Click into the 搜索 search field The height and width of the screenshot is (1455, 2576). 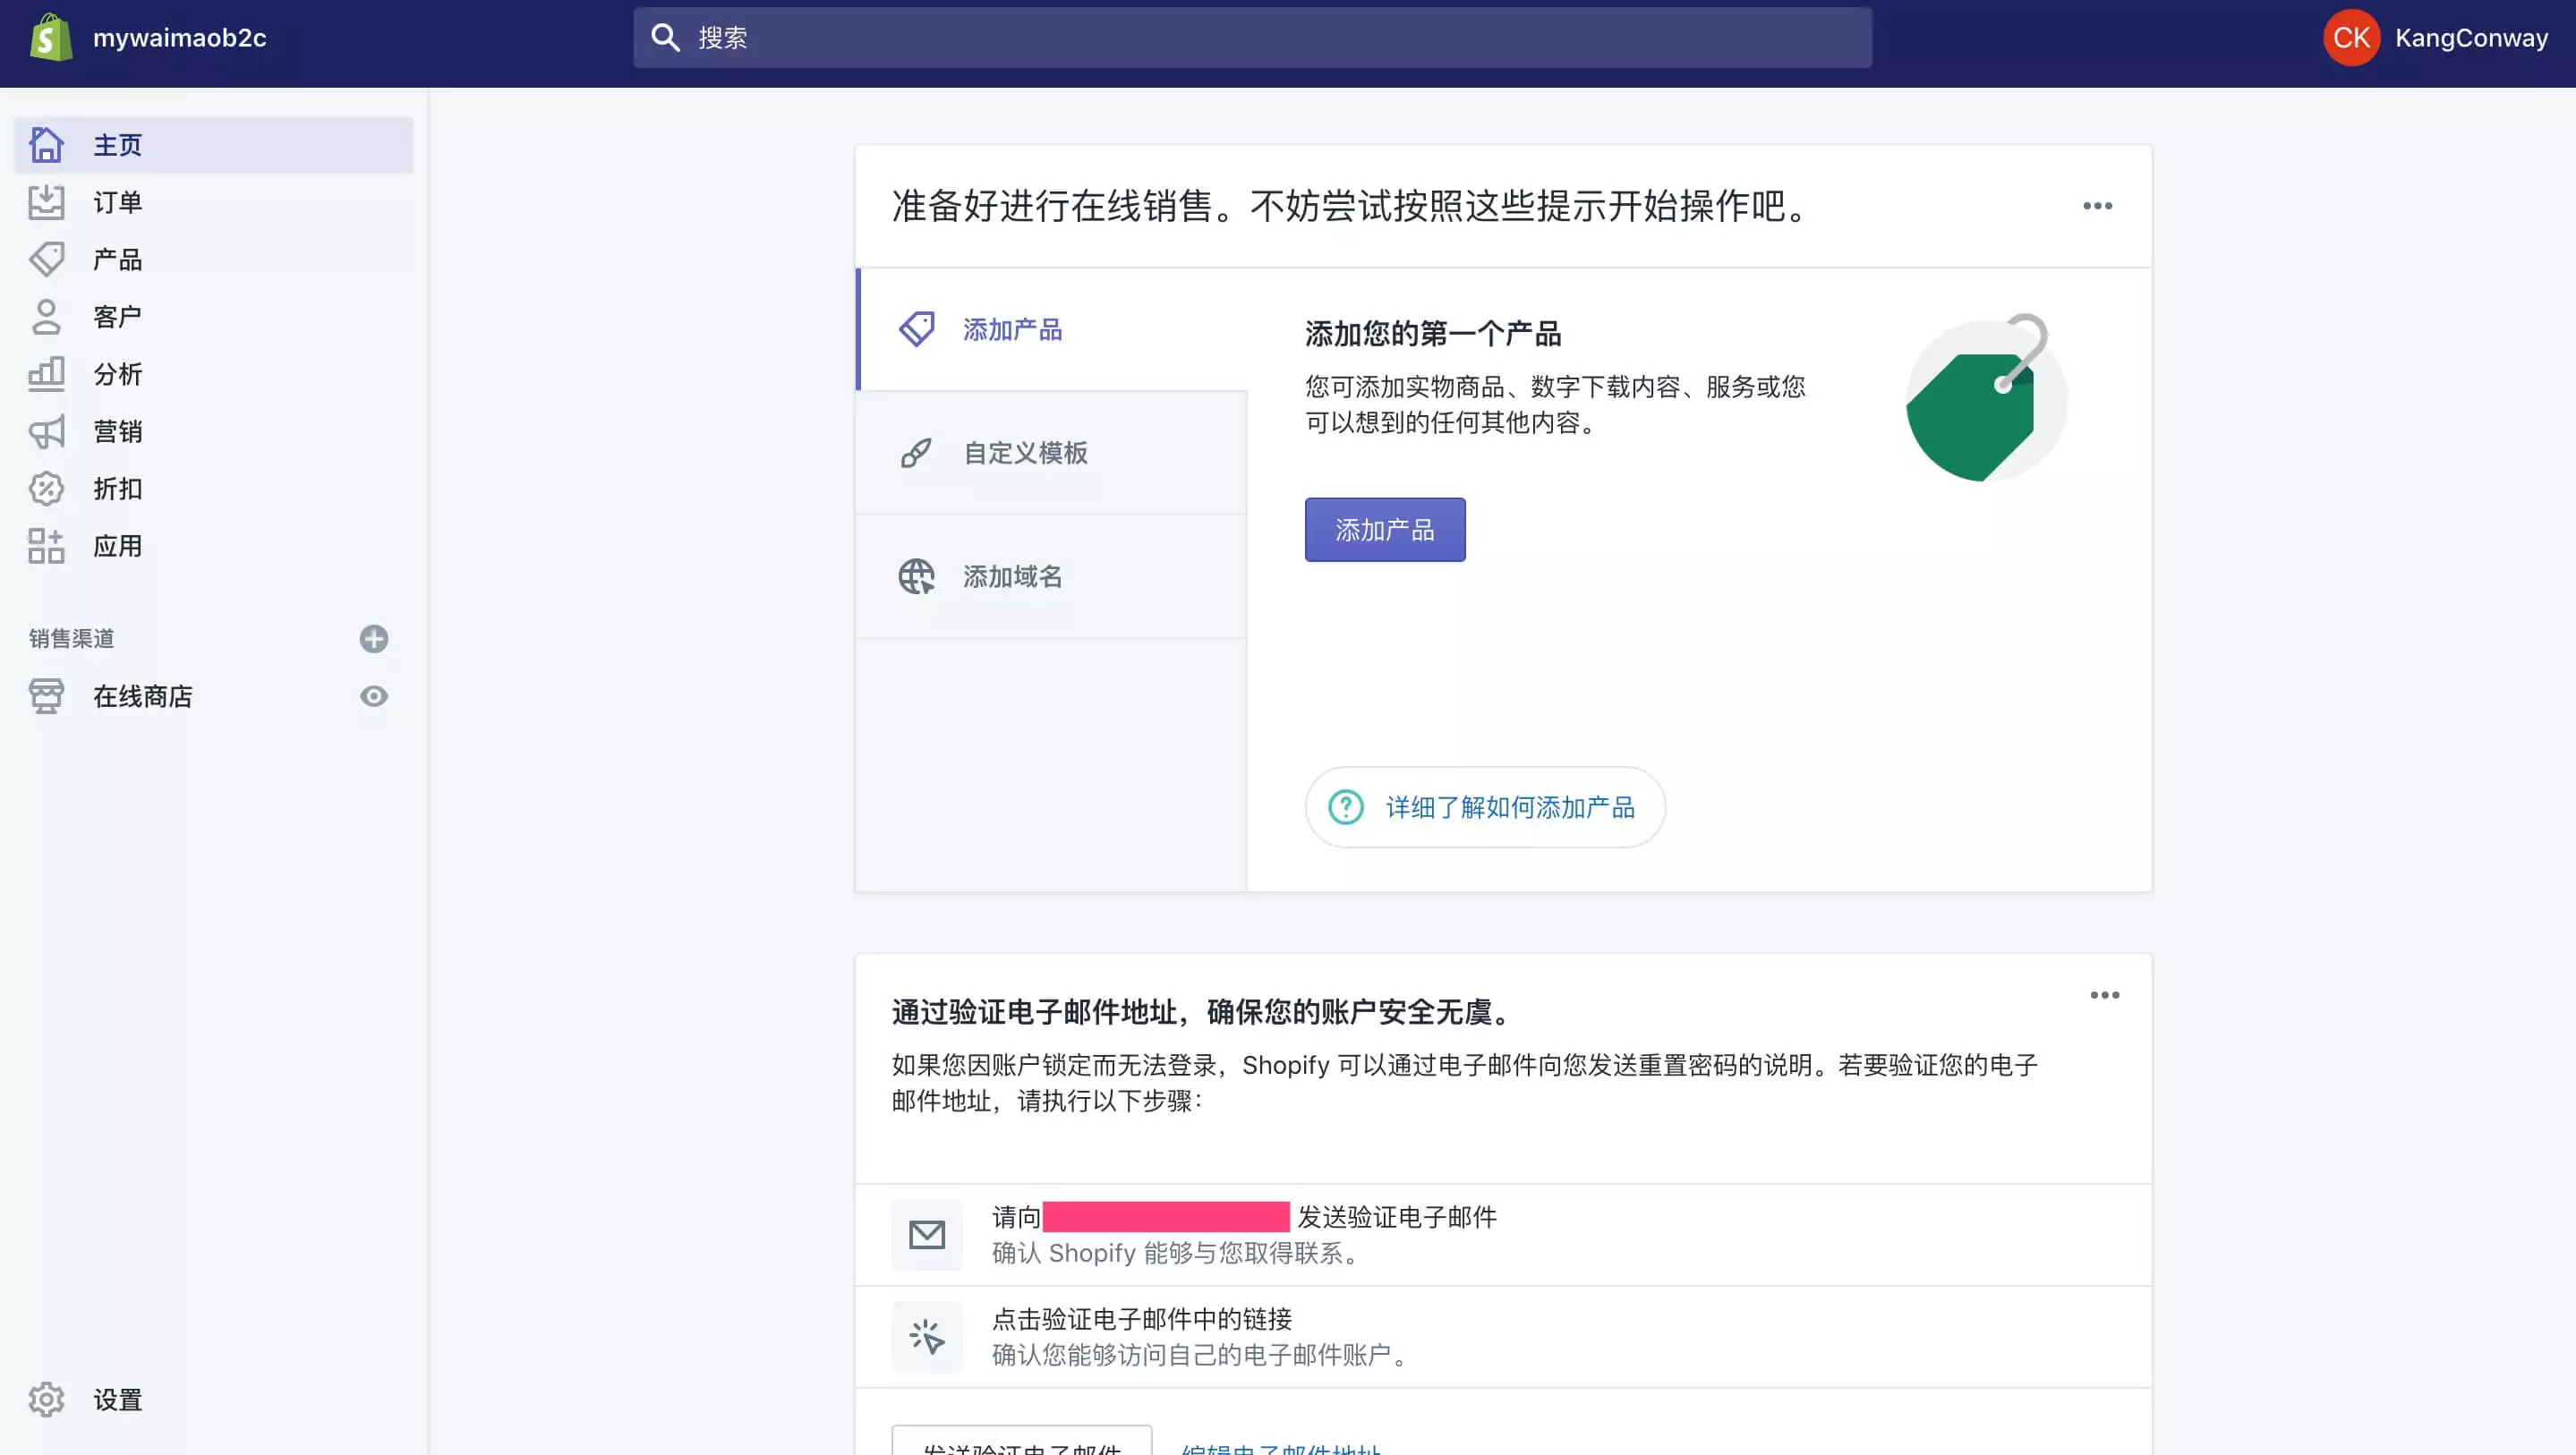pyautogui.click(x=1252, y=38)
